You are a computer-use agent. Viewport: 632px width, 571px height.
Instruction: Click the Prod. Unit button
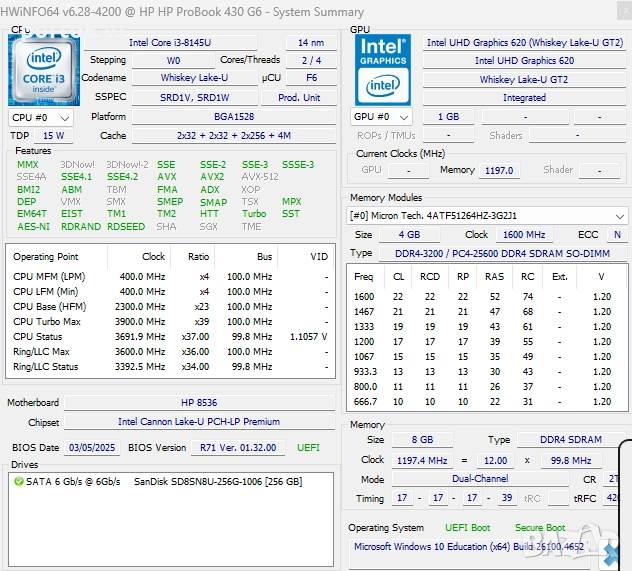pos(299,98)
